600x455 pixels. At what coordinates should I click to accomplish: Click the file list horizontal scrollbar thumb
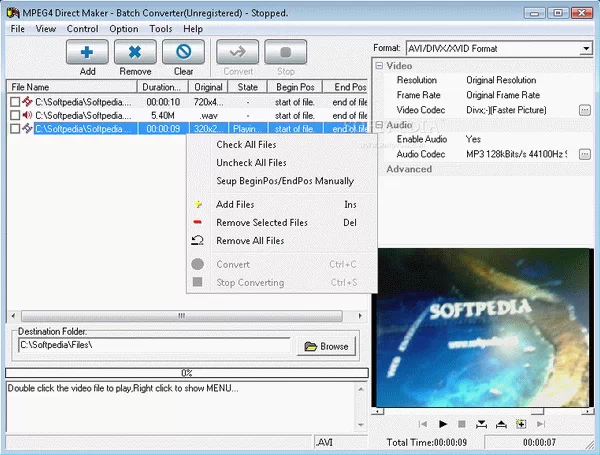point(182,316)
